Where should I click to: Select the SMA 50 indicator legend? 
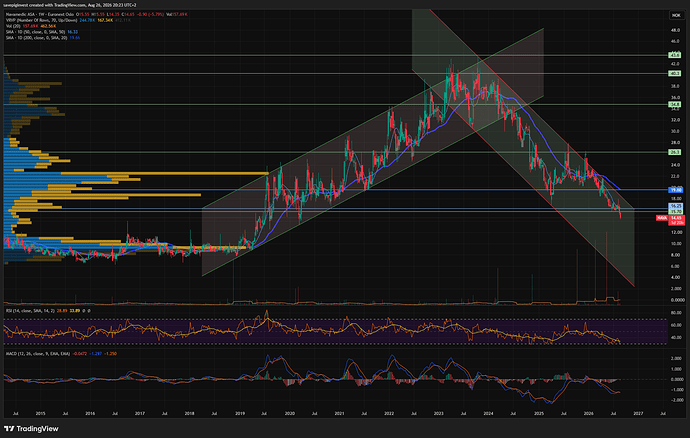pyautogui.click(x=42, y=32)
